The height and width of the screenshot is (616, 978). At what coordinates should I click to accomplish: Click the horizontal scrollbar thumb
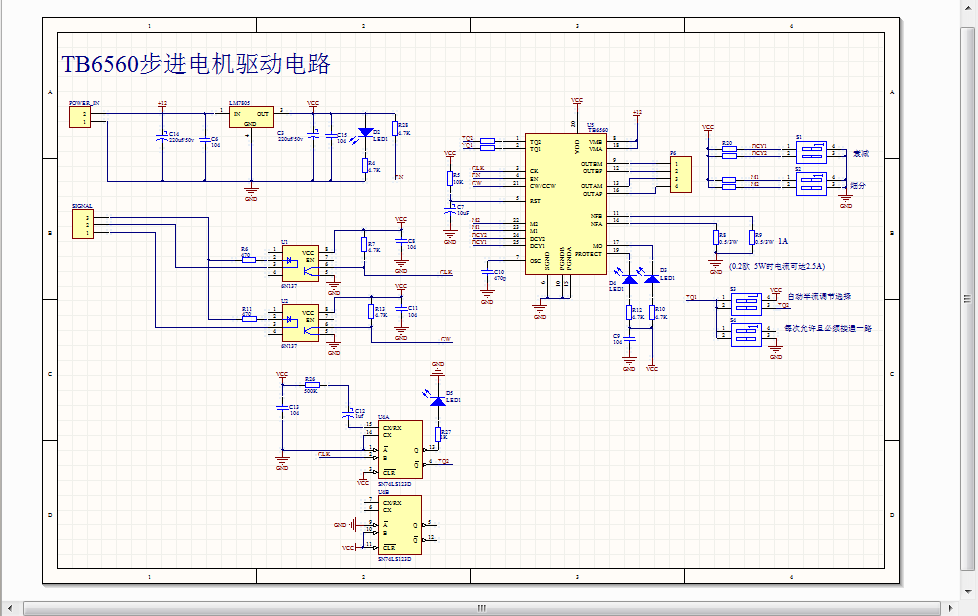coord(482,608)
